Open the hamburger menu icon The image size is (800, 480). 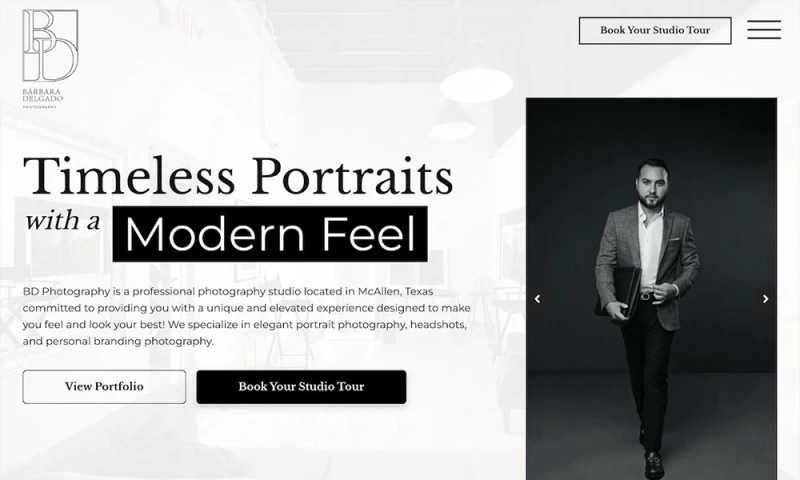(x=764, y=30)
